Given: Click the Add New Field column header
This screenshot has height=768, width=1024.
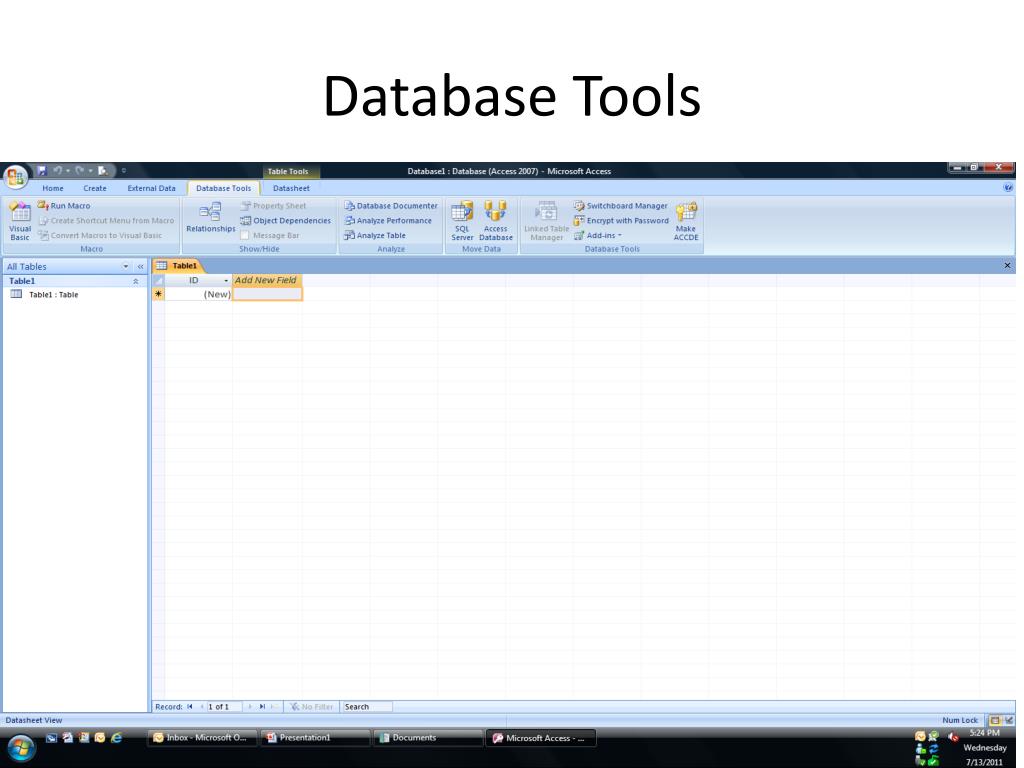Looking at the screenshot, I should (x=267, y=280).
